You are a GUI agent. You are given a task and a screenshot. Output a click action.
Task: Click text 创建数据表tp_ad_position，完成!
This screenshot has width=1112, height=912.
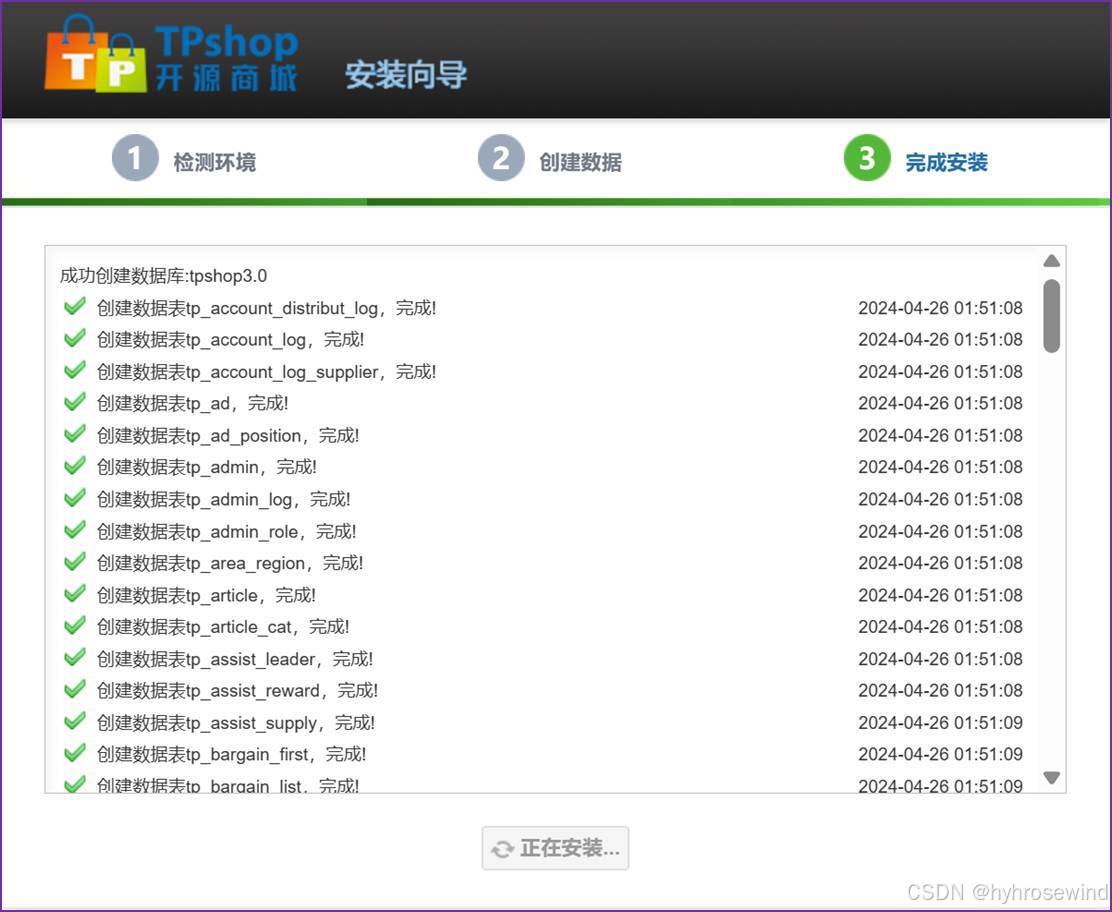[x=228, y=436]
